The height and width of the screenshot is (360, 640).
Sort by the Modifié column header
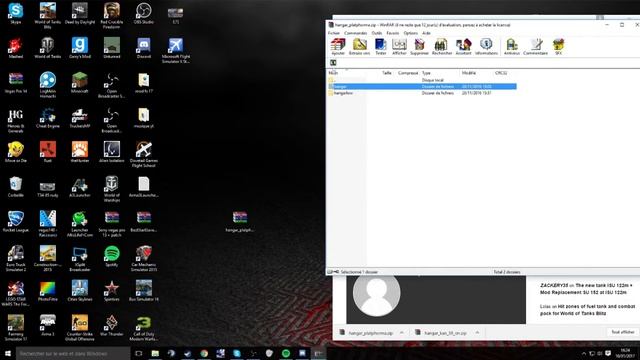tap(469, 73)
